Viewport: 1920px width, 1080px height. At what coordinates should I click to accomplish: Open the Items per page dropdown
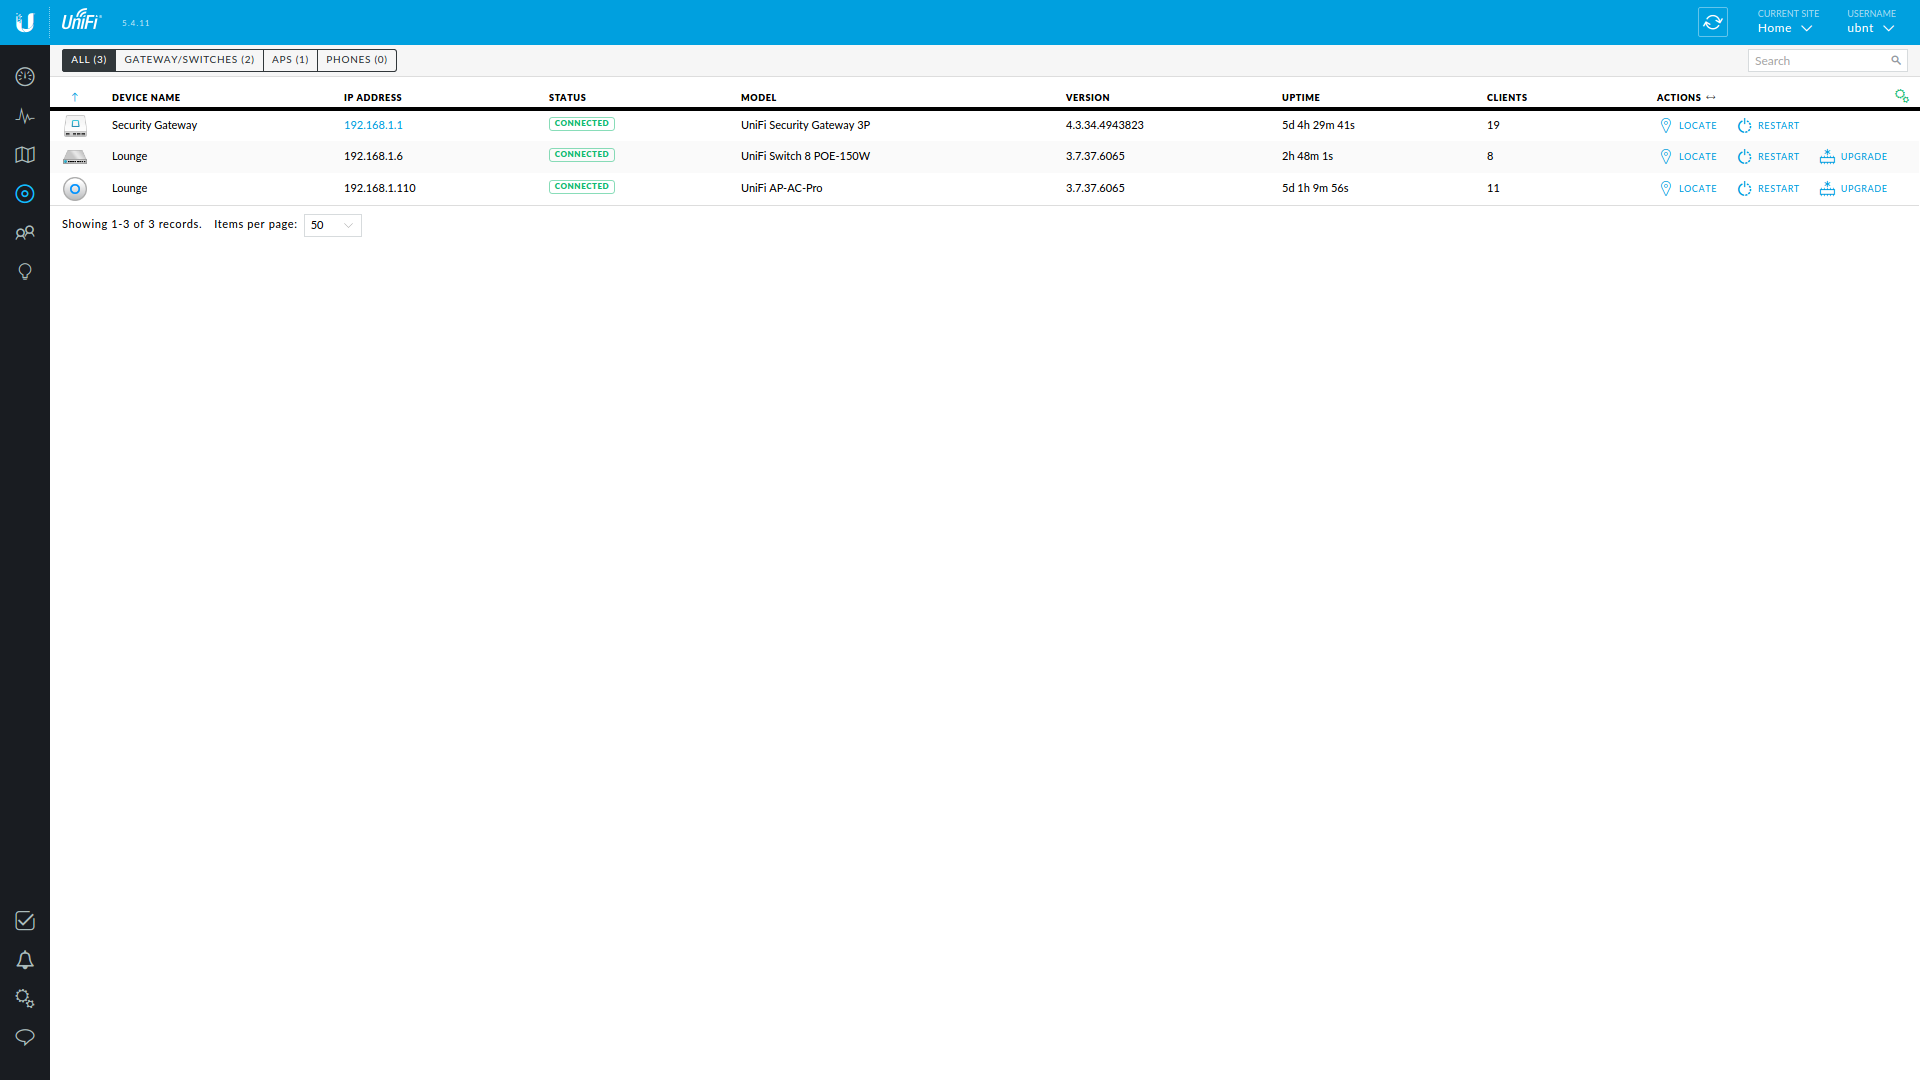(x=333, y=225)
